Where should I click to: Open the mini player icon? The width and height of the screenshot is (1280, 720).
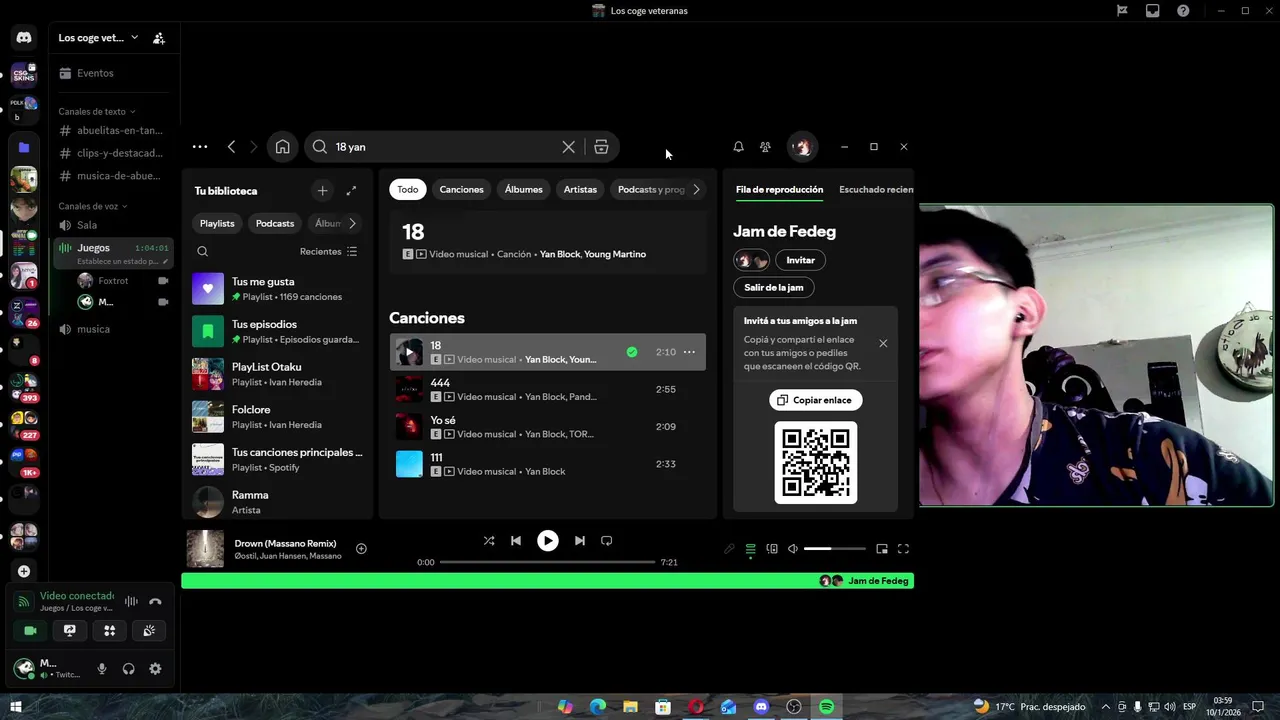coord(882,548)
